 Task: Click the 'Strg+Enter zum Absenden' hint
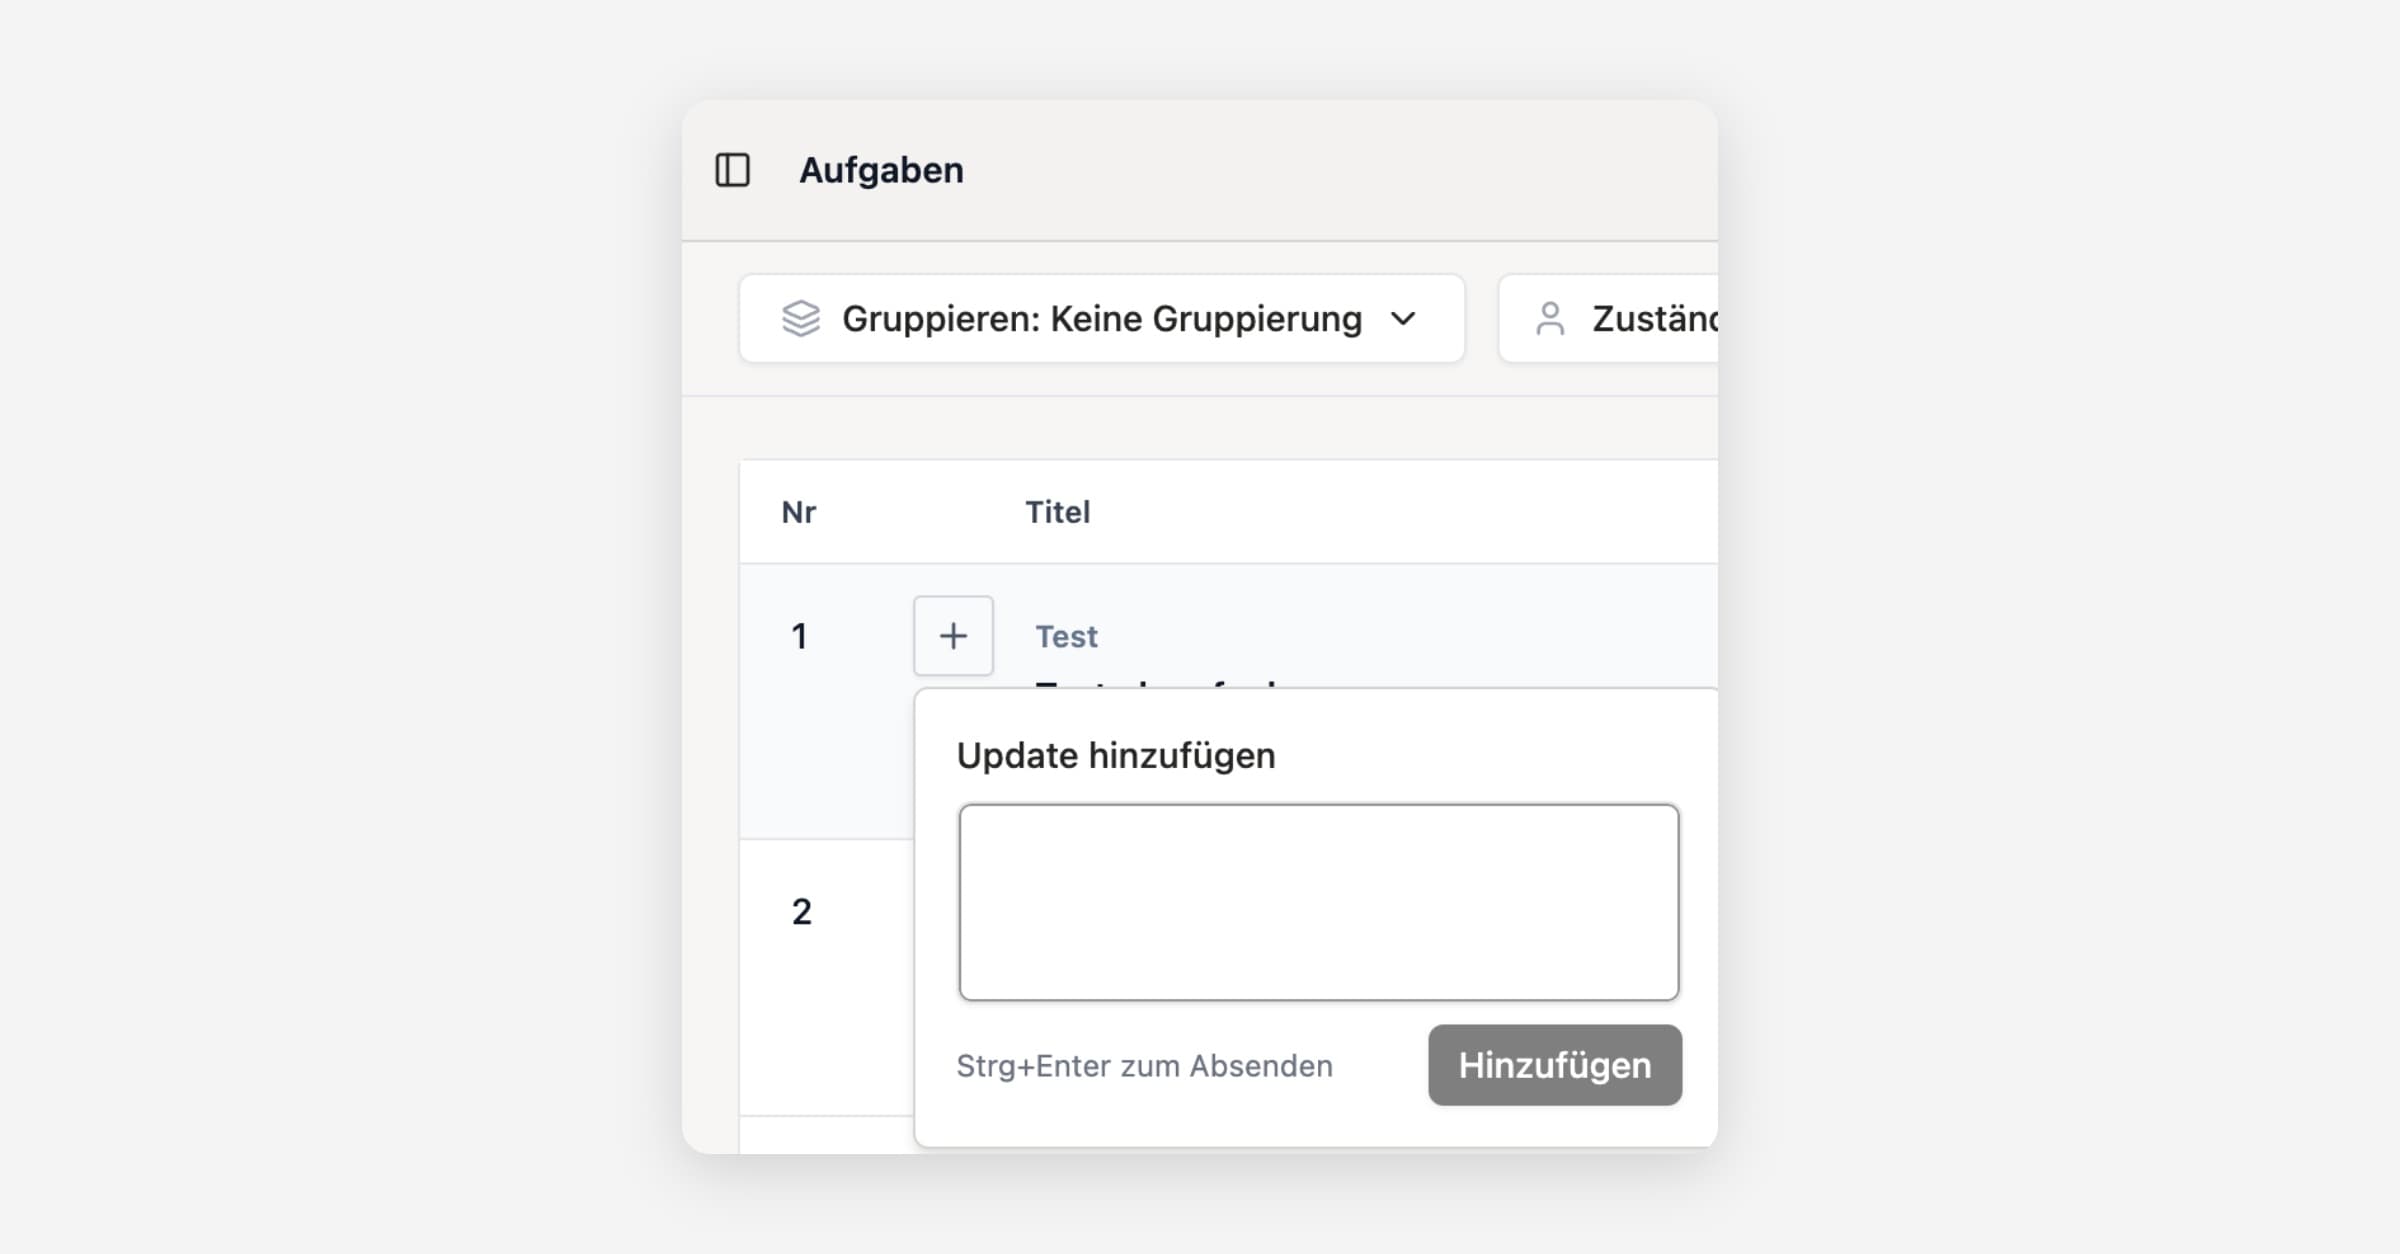point(1144,1066)
